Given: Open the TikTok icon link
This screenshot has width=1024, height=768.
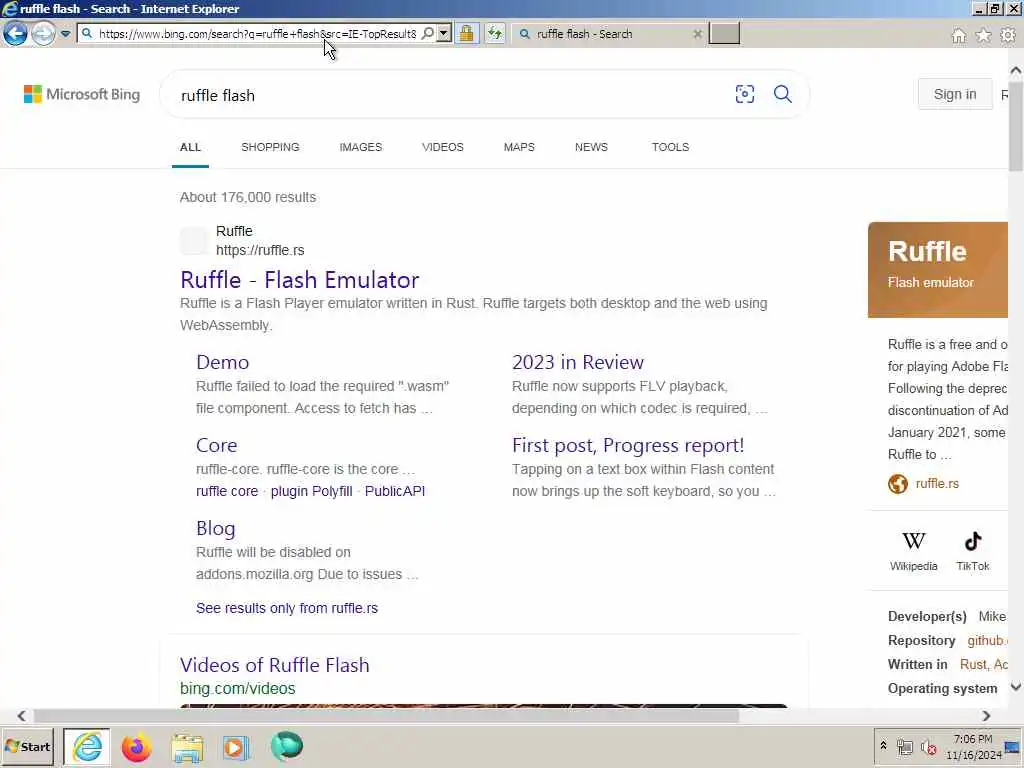Looking at the screenshot, I should (x=972, y=551).
